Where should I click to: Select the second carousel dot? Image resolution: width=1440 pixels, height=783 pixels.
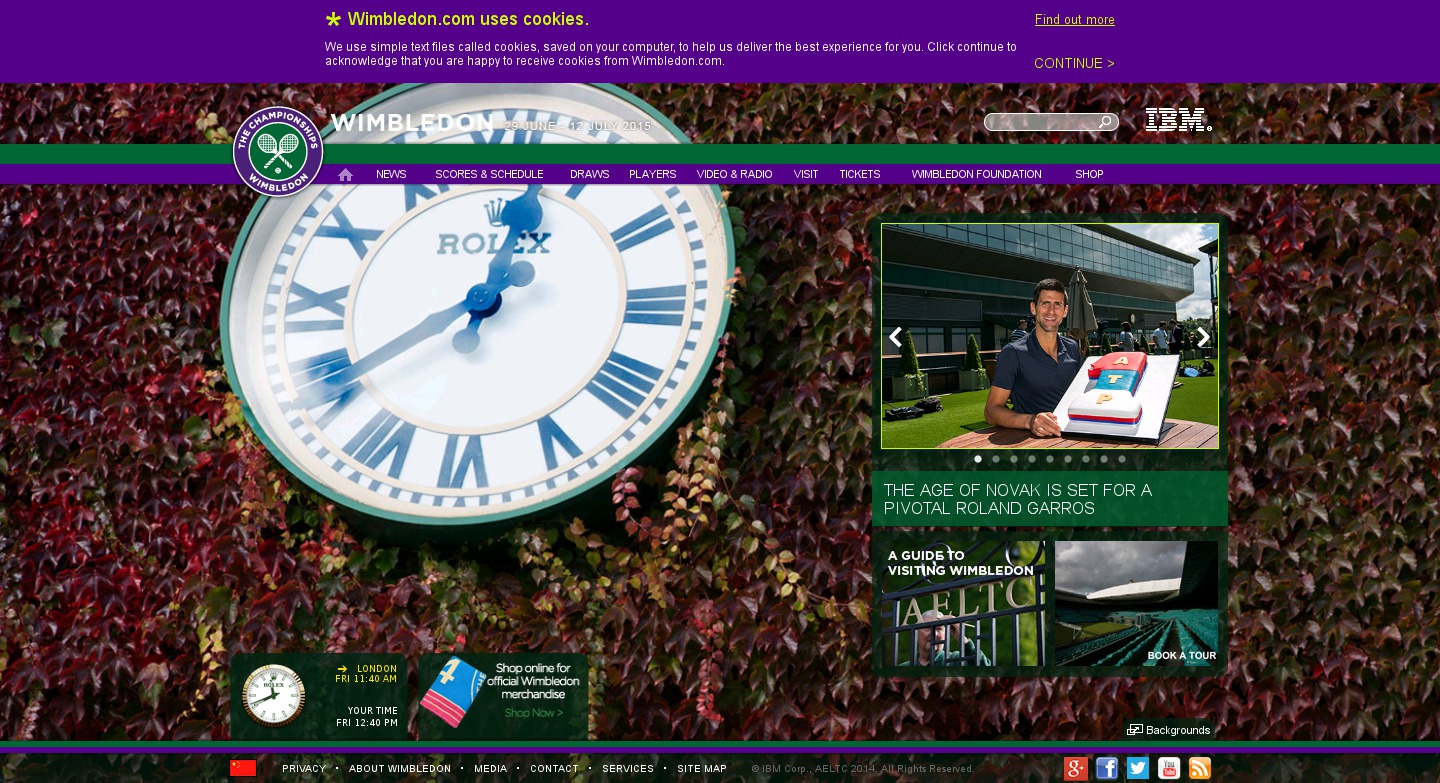point(996,459)
